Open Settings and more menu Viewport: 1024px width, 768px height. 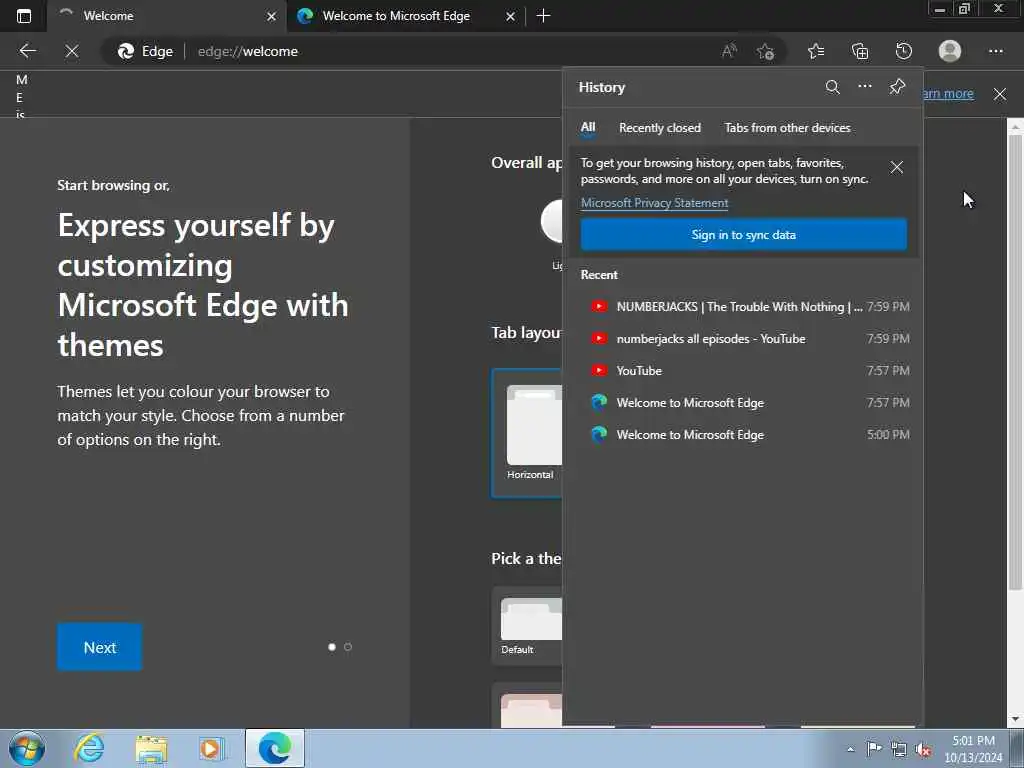[995, 51]
